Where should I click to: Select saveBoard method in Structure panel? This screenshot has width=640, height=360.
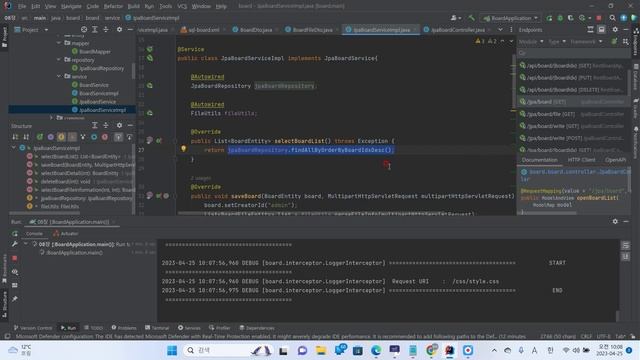pos(87,165)
